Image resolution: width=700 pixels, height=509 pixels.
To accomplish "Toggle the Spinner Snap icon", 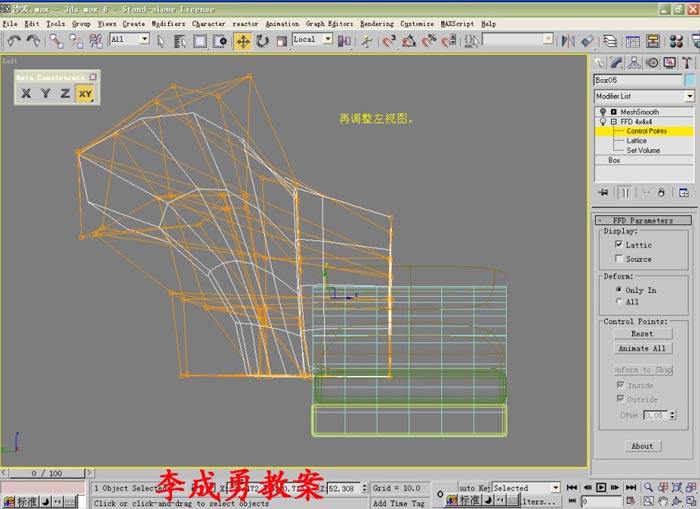I will tap(449, 41).
